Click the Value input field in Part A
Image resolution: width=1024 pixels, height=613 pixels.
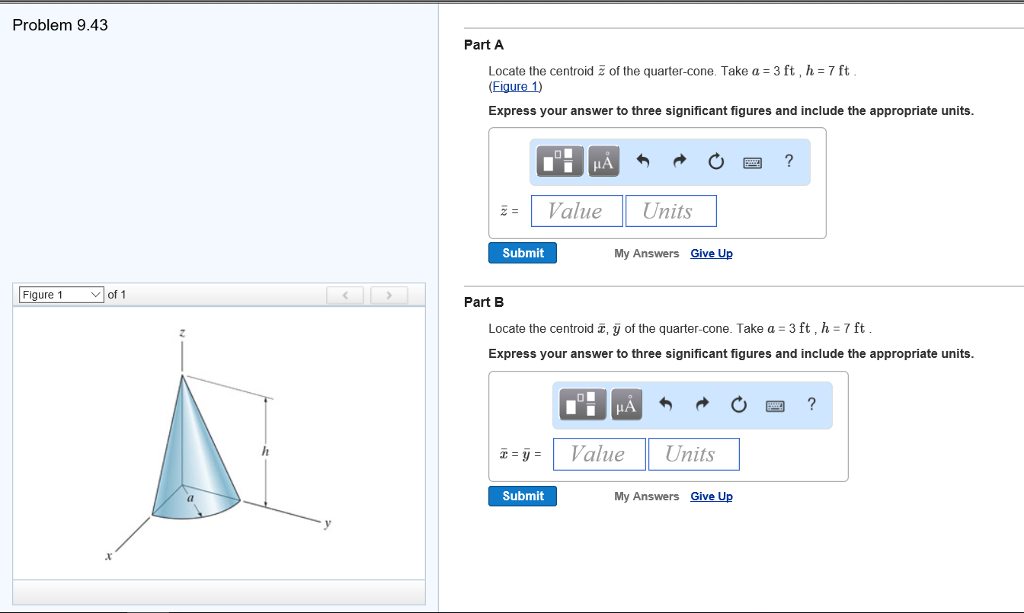576,210
